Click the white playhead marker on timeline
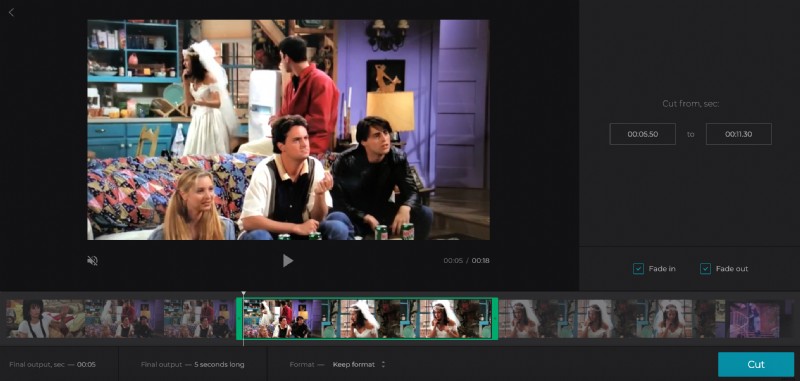The width and height of the screenshot is (800, 381). pyautogui.click(x=243, y=294)
